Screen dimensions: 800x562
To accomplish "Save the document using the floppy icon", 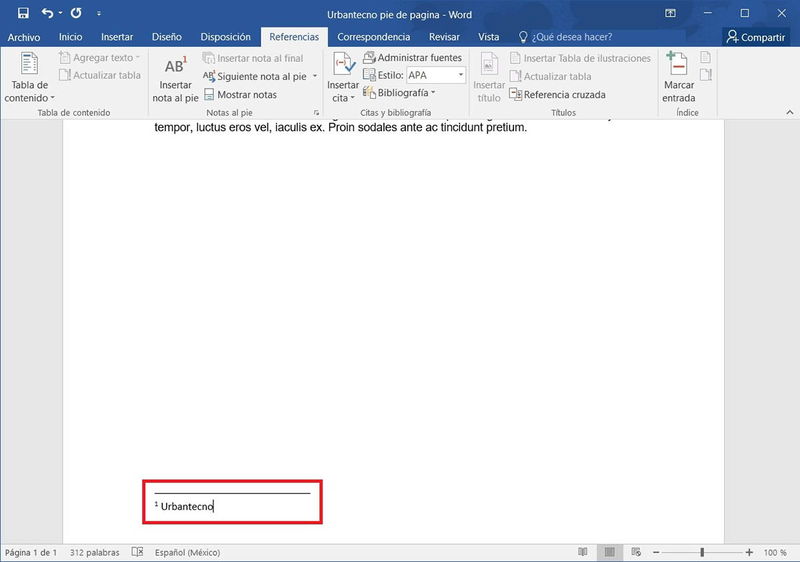I will [x=23, y=13].
